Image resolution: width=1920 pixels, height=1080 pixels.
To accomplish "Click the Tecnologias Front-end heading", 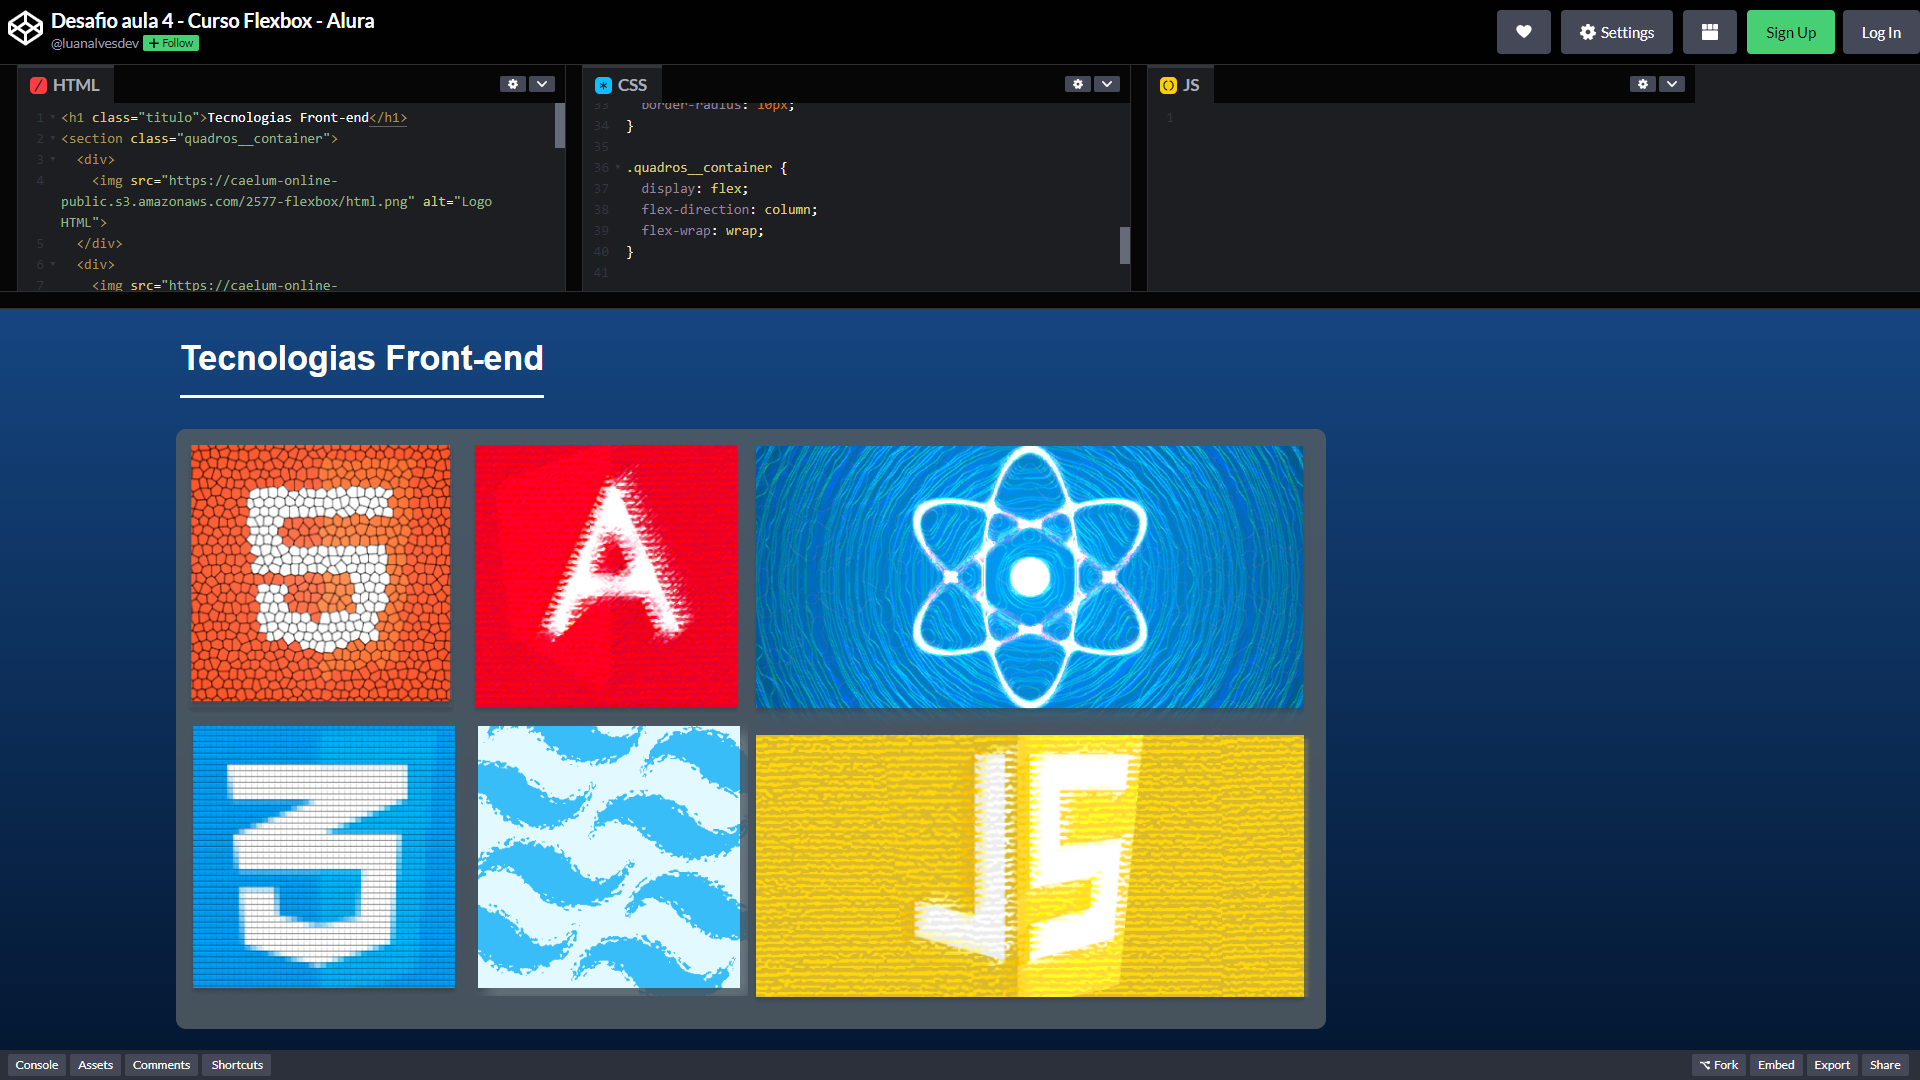I will (362, 358).
